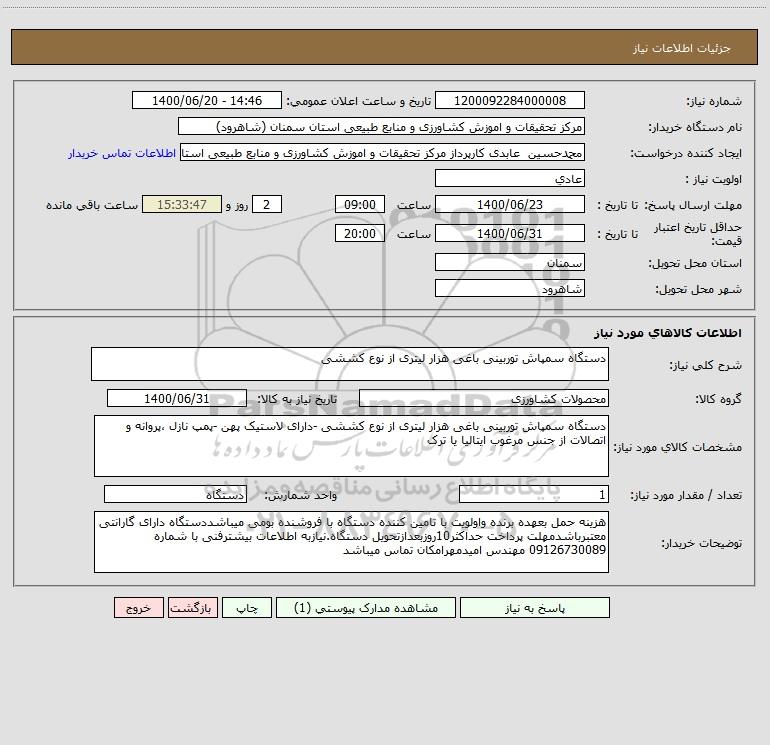Click the 'واحد شمارش:' label
This screenshot has height=745, width=770.
pyautogui.click(x=301, y=496)
